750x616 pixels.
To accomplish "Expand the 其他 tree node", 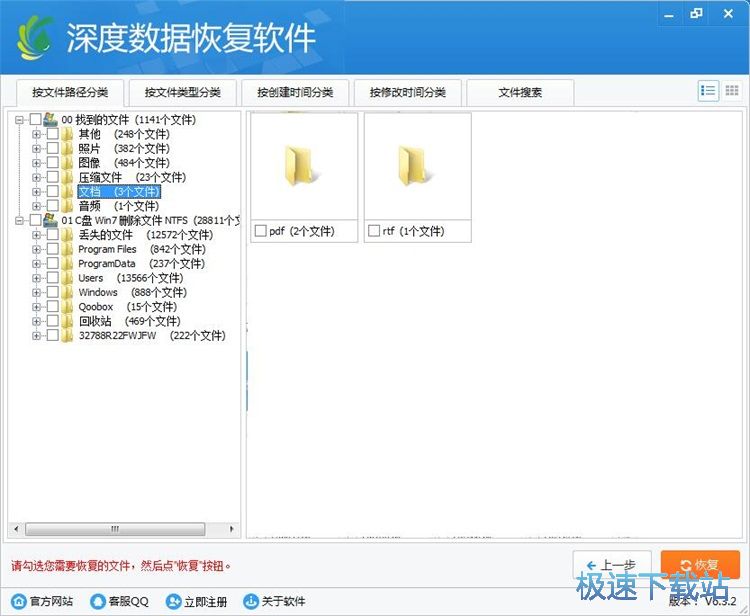I will click(36, 134).
